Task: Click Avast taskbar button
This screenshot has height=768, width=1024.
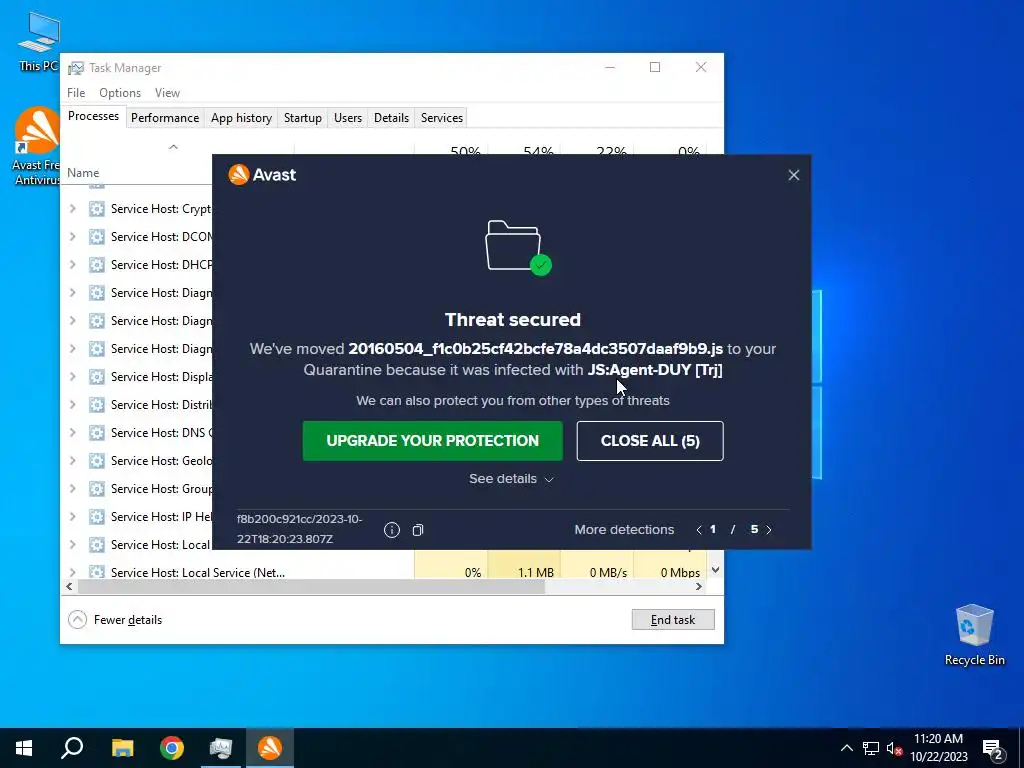Action: pos(270,748)
